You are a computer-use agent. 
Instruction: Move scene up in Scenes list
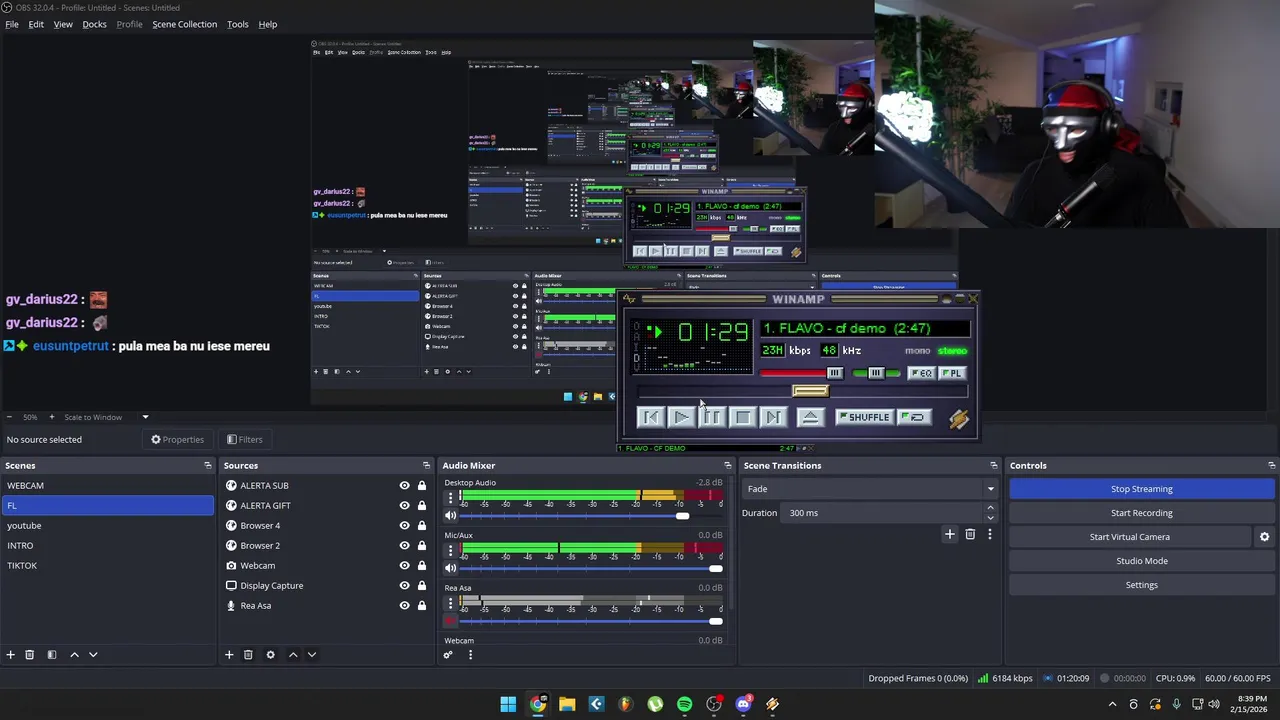[x=74, y=655]
